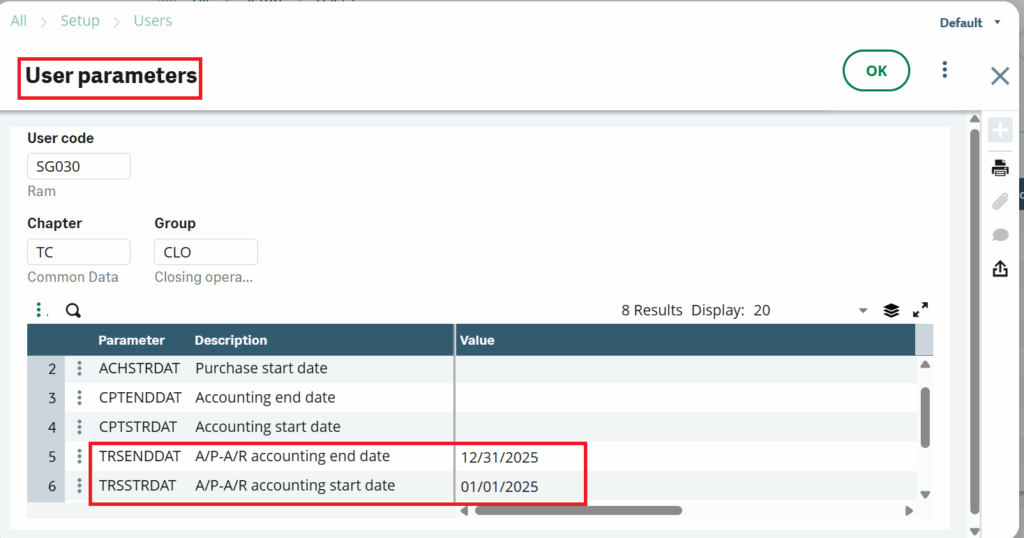Open the grid search magnifier icon

pyautogui.click(x=73, y=310)
